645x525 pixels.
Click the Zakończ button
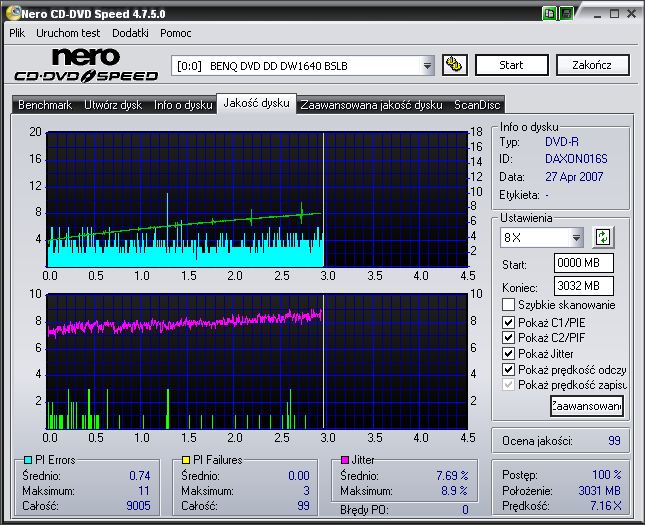pyautogui.click(x=592, y=65)
